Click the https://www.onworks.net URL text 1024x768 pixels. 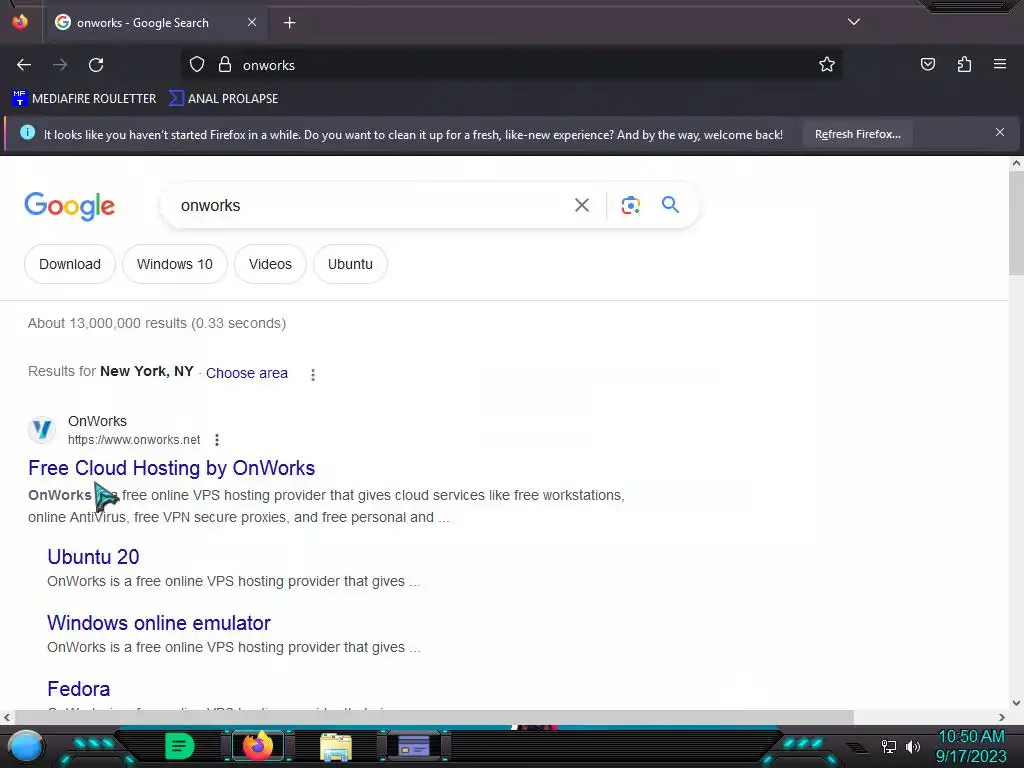134,440
